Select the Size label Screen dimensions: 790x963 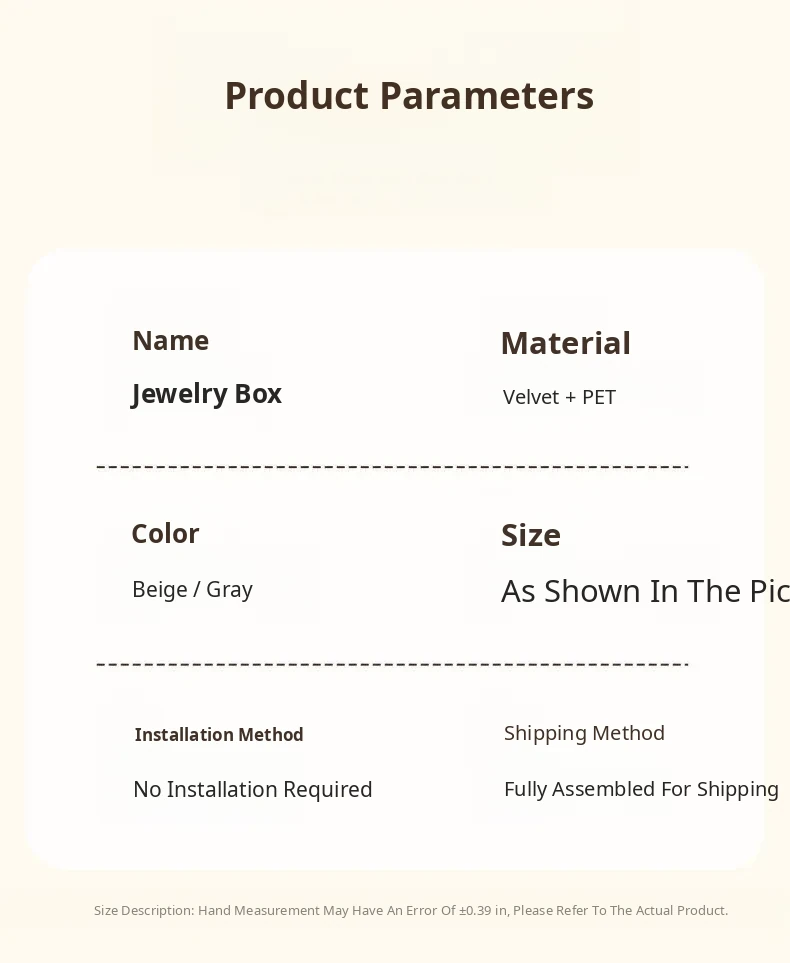530,536
